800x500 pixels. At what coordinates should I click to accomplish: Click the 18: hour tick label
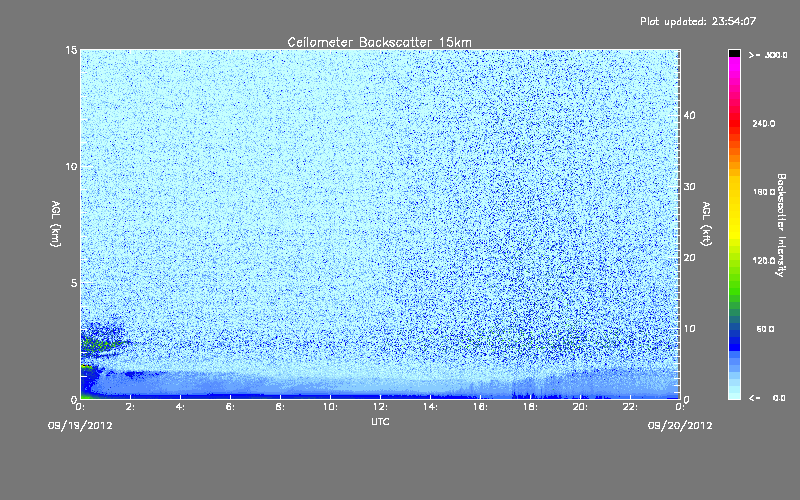[x=530, y=407]
